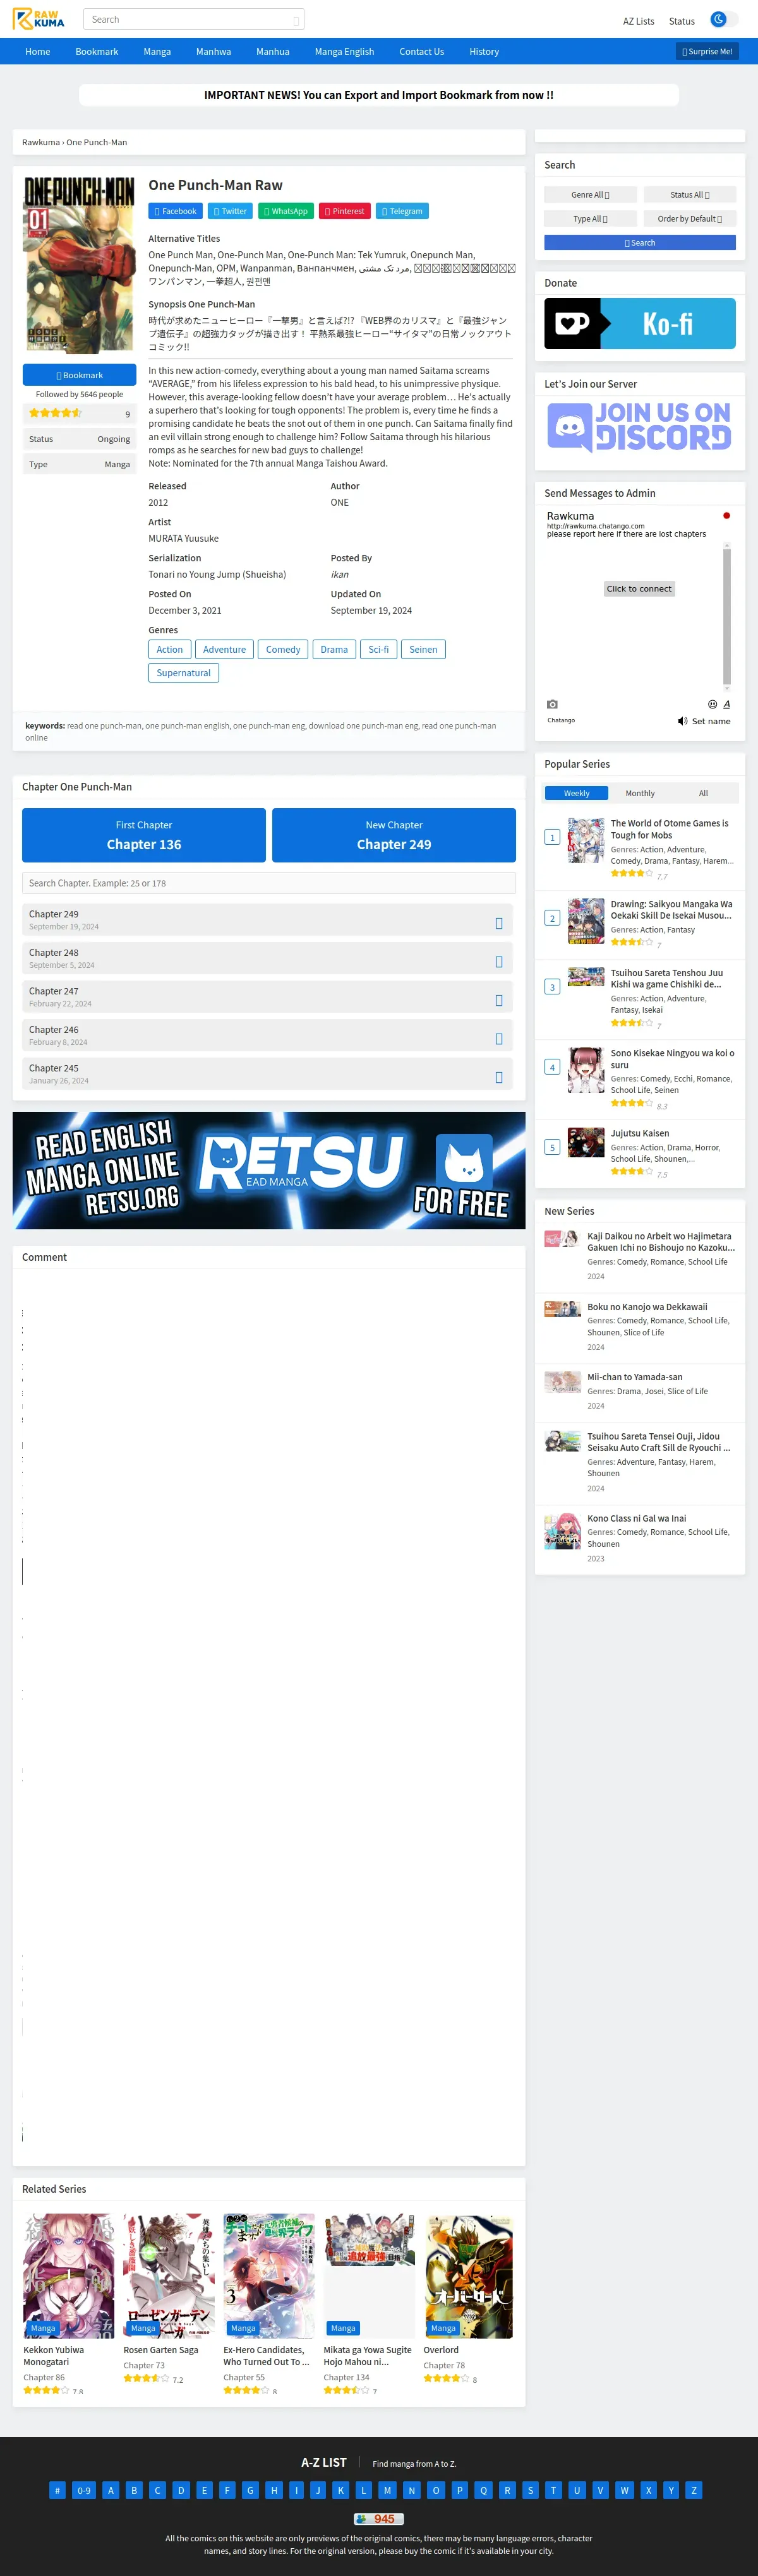
Task: Click the Chatango chat scrollbar
Action: tap(727, 617)
